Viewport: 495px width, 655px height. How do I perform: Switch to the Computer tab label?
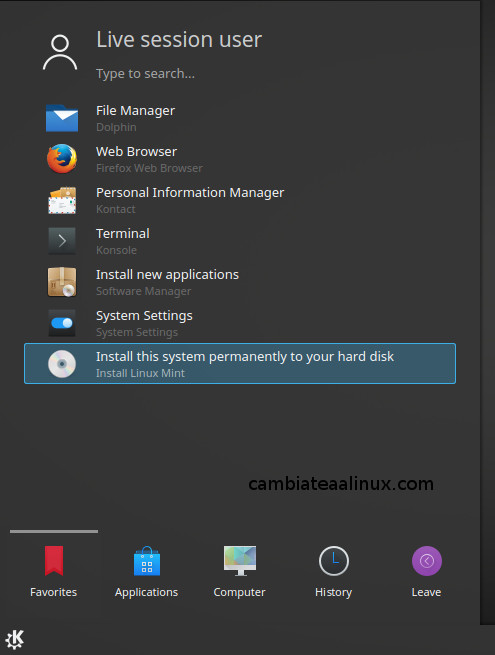tap(239, 593)
